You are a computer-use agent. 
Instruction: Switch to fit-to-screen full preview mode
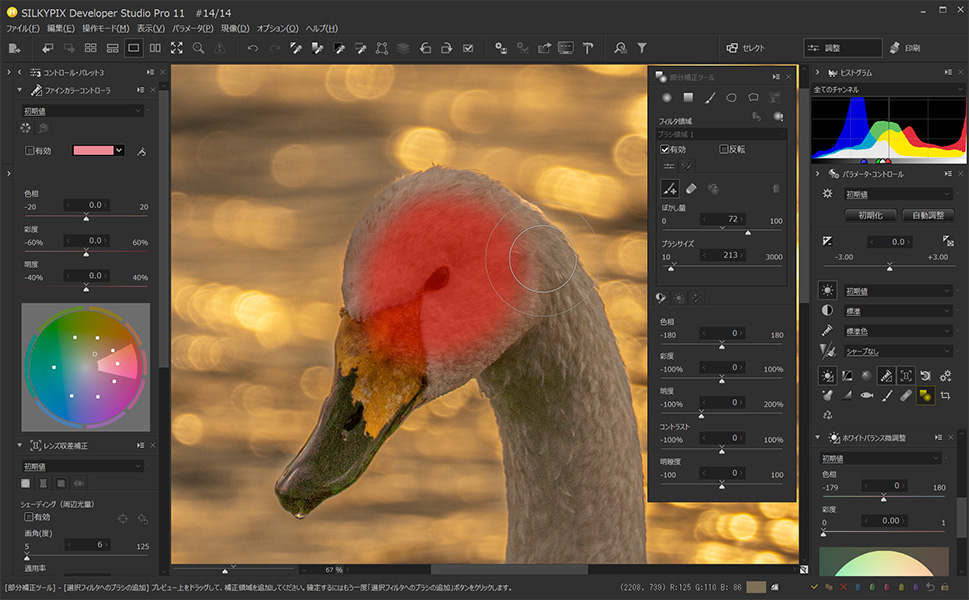point(177,48)
